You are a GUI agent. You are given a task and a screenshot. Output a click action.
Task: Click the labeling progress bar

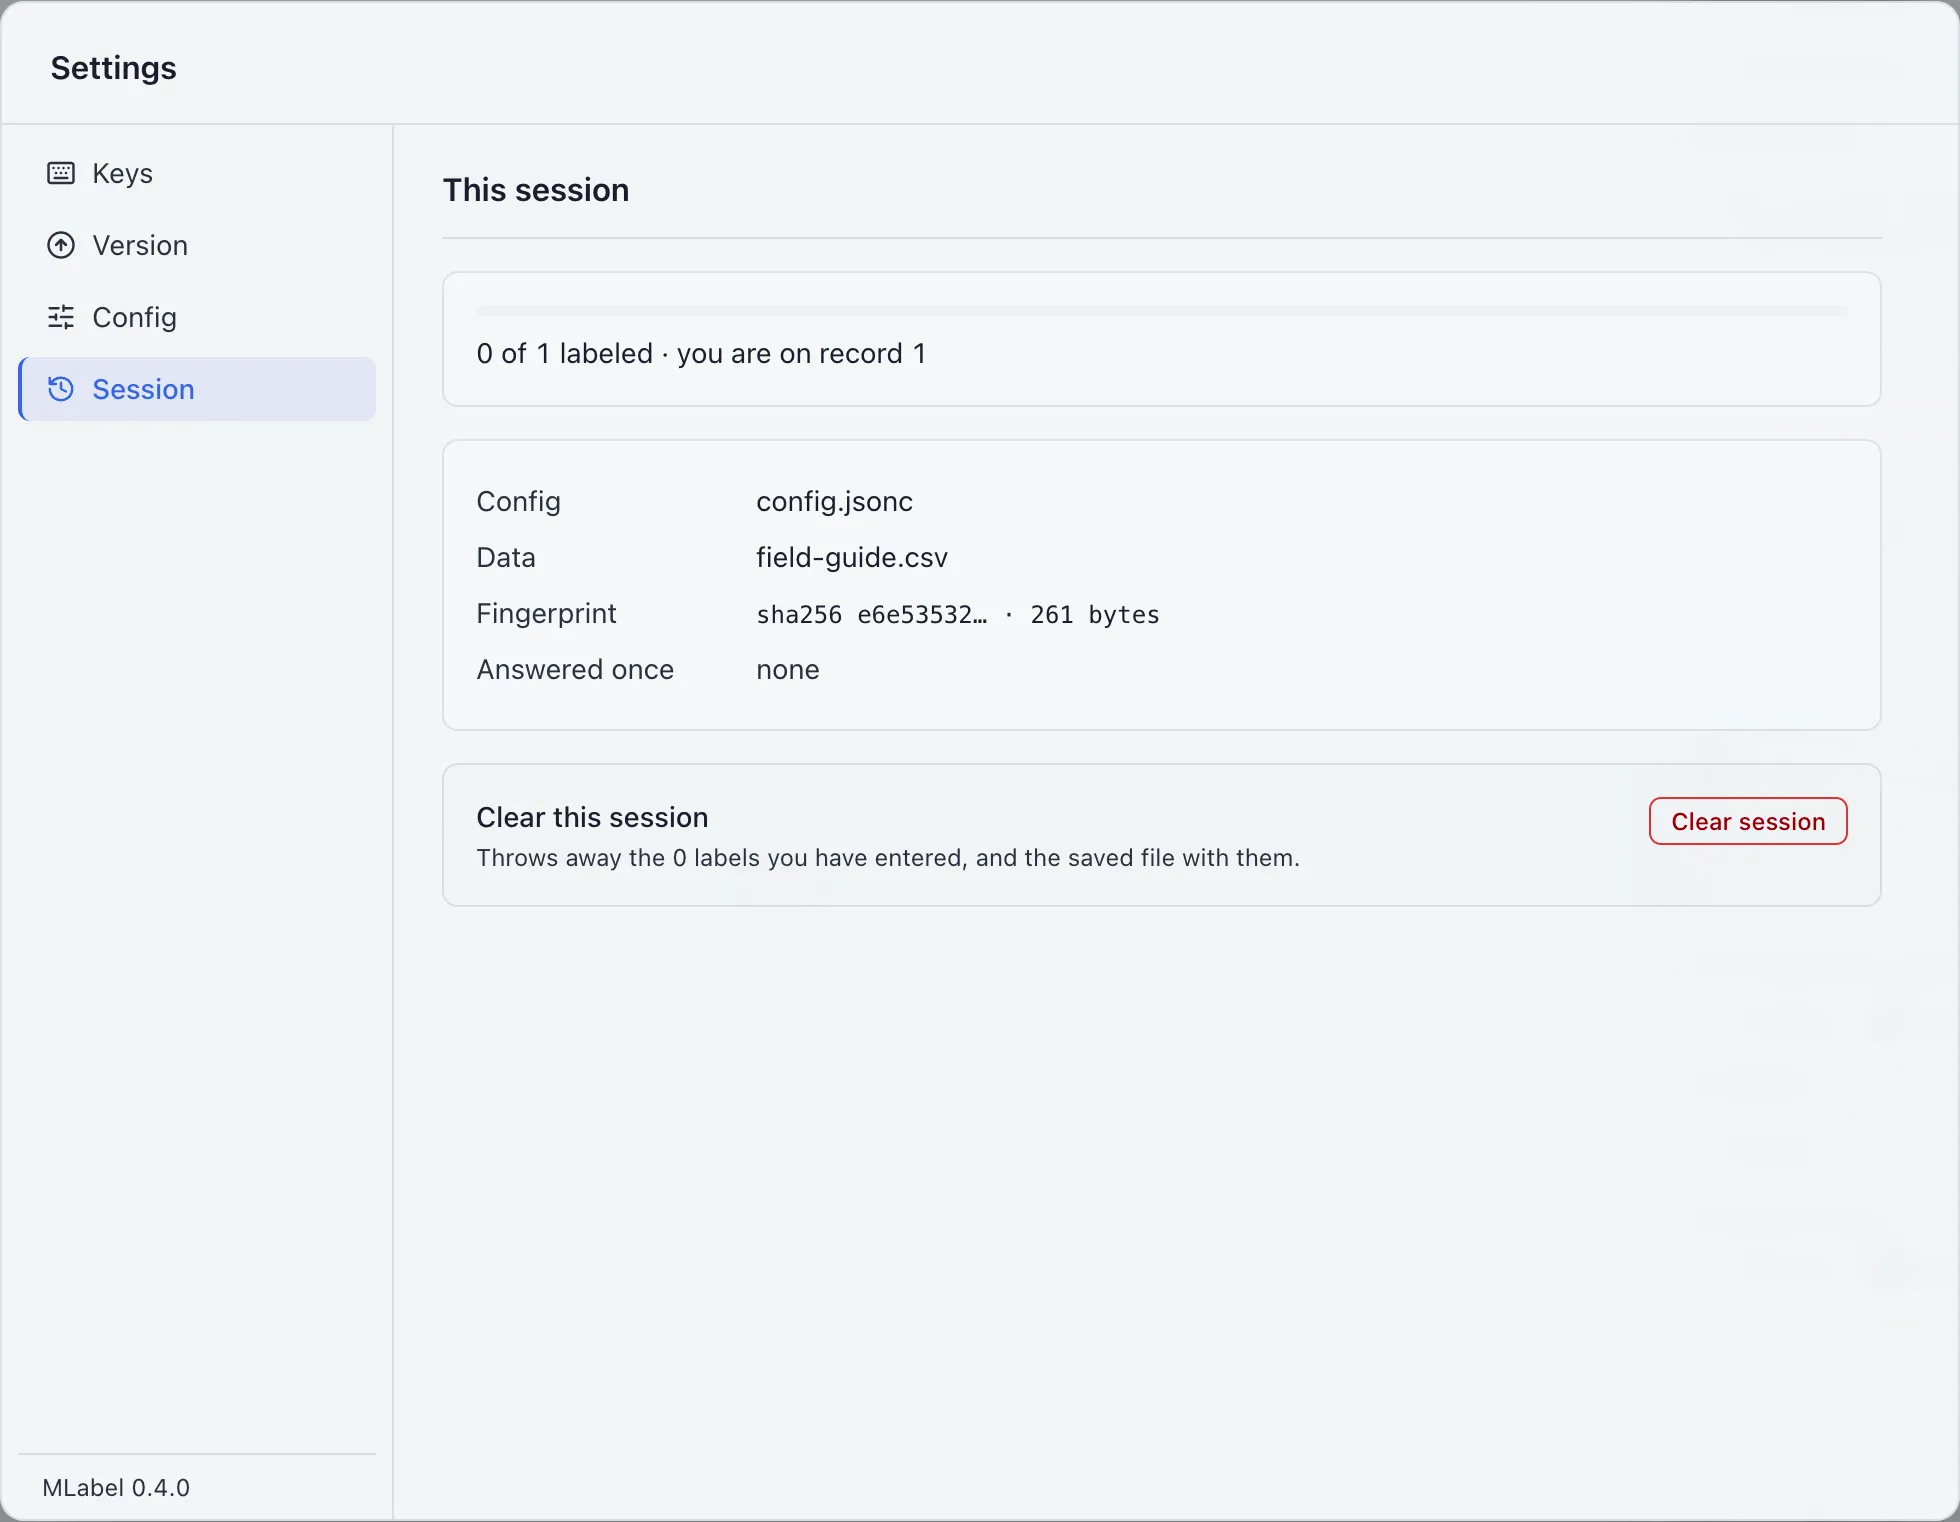pos(1162,311)
